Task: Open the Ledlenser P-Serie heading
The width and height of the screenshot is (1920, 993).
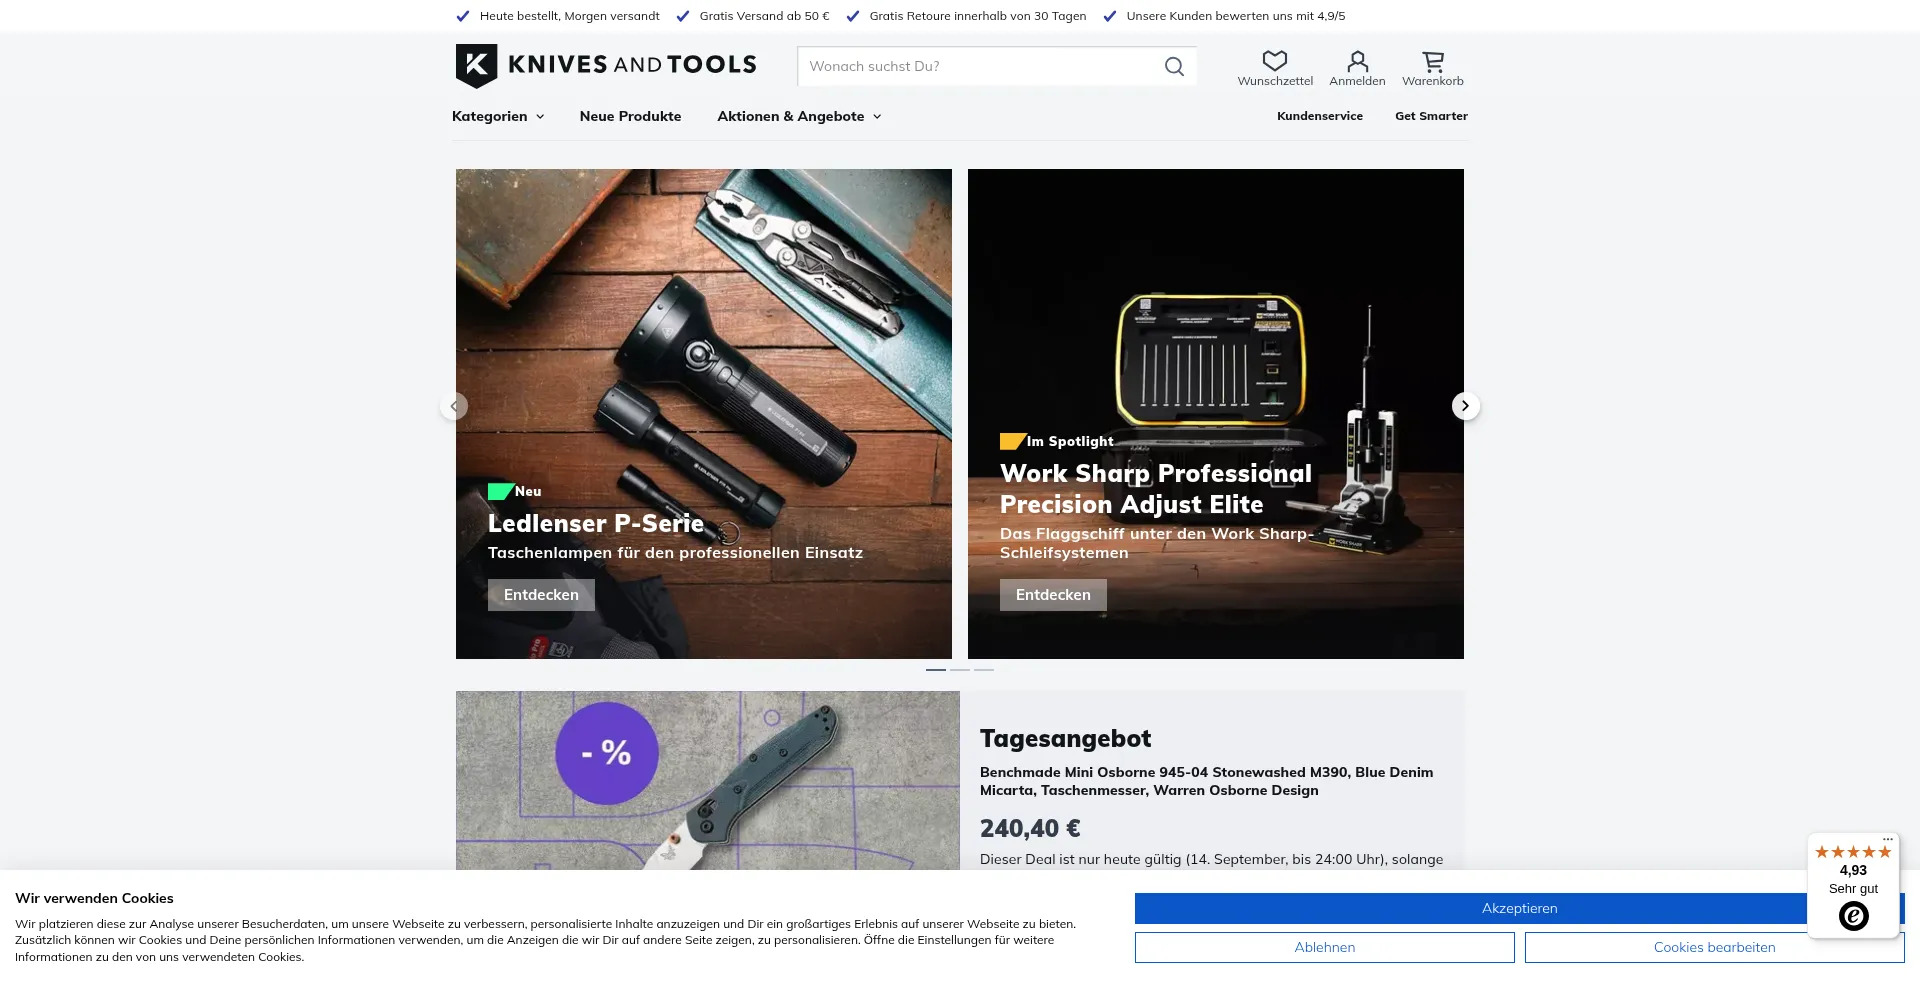Action: point(596,523)
